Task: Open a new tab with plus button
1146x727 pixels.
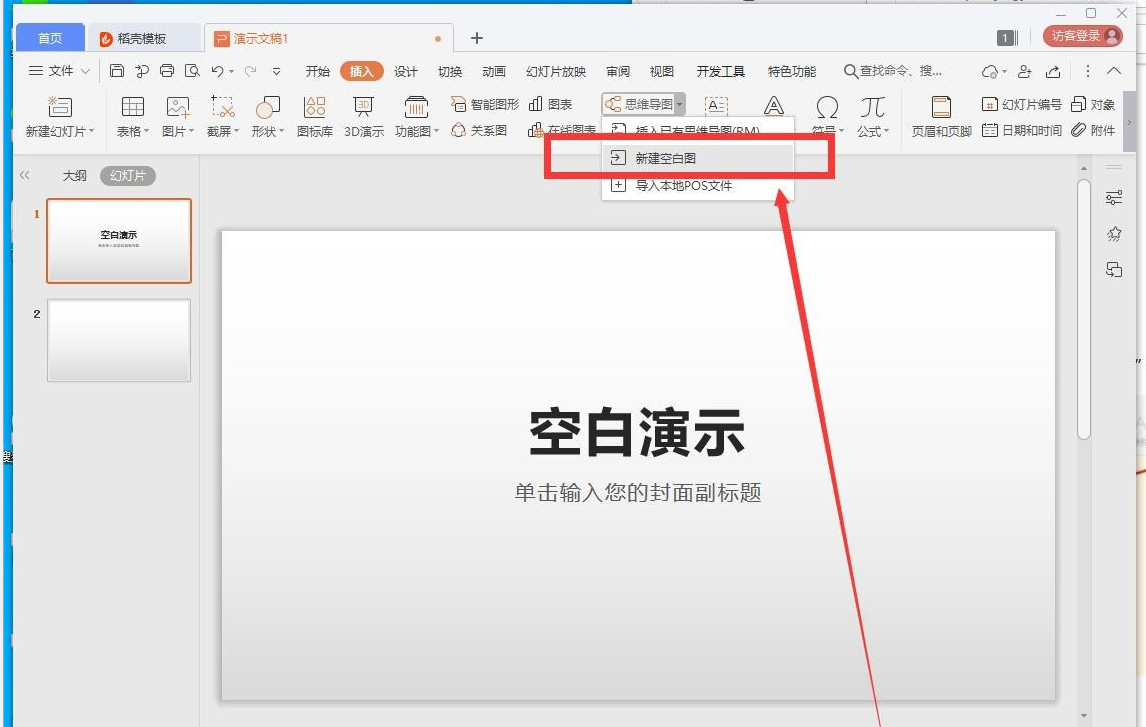Action: [x=477, y=38]
